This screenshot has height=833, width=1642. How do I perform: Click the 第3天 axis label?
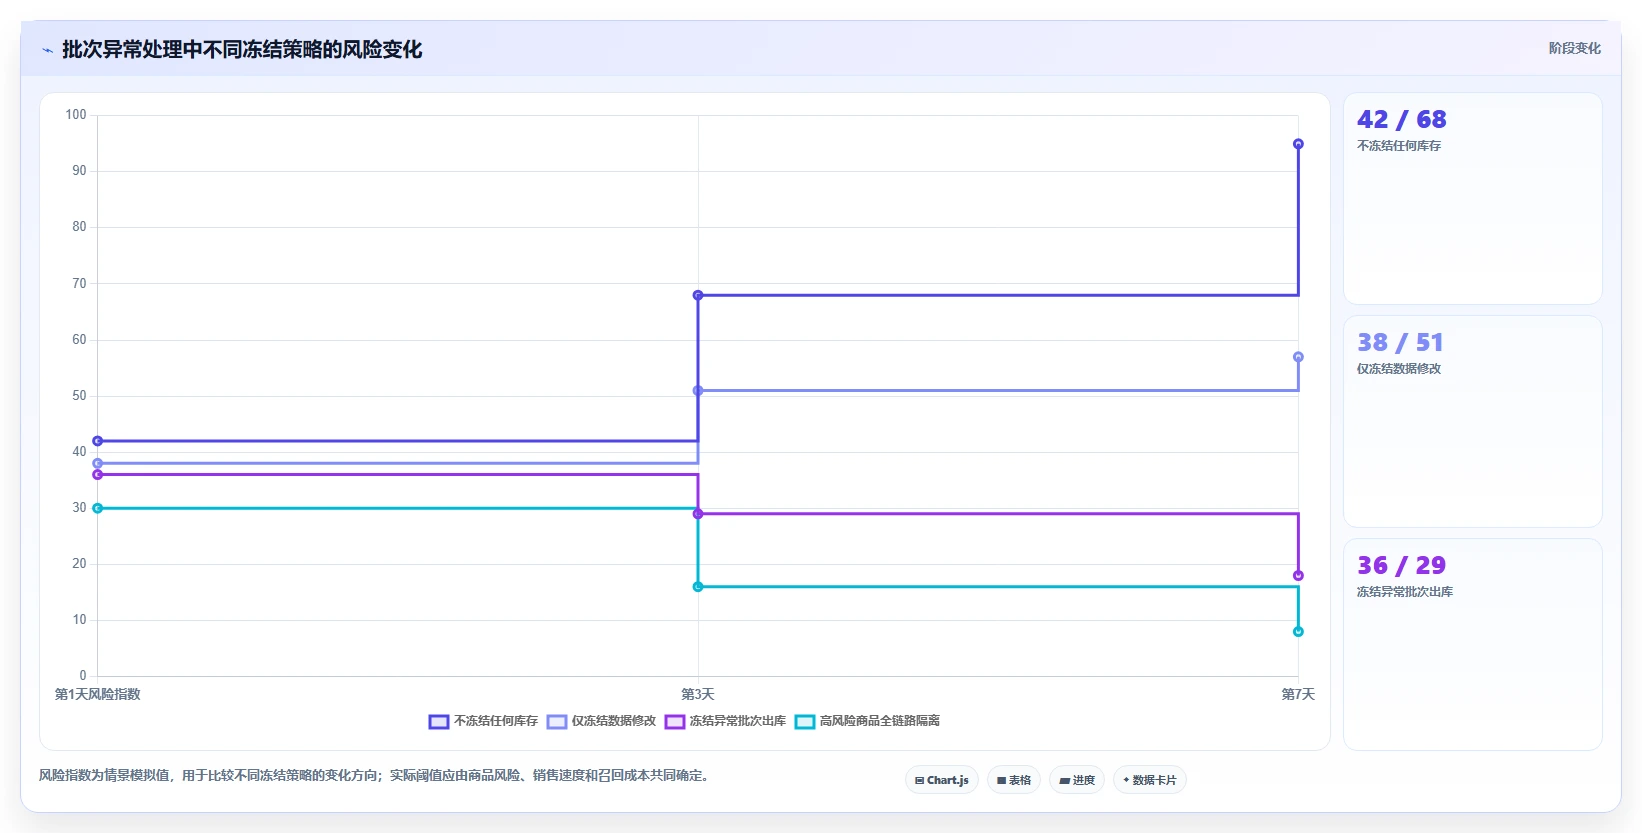[698, 694]
